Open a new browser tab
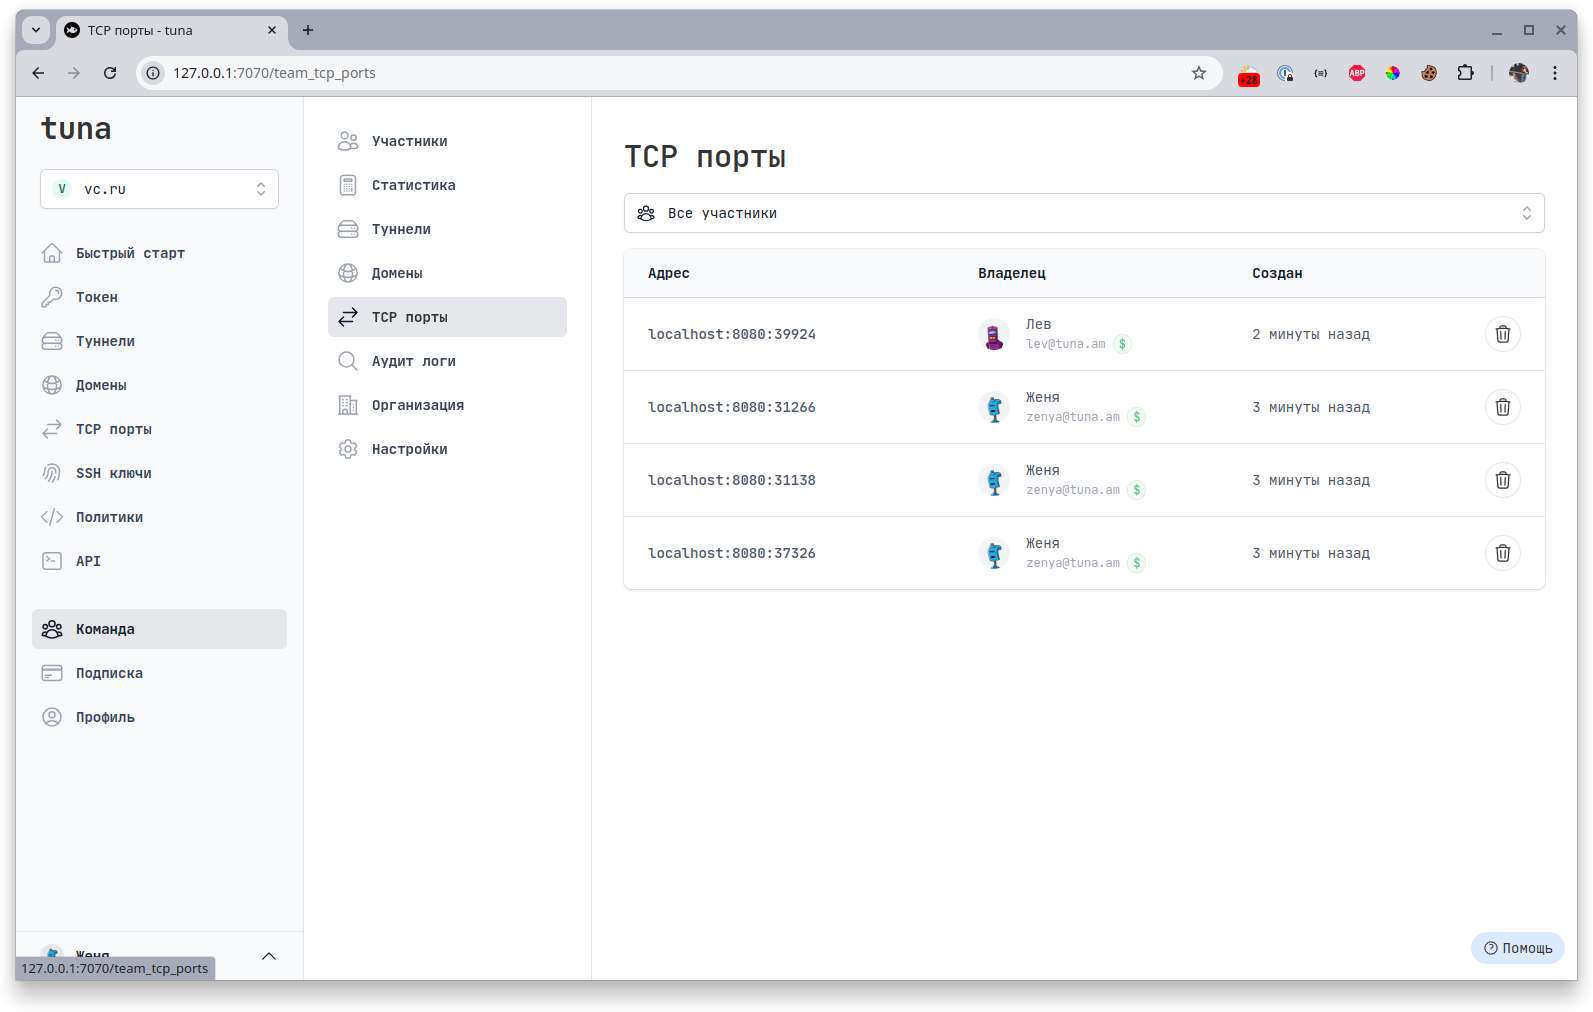This screenshot has width=1593, height=1012. 308,30
